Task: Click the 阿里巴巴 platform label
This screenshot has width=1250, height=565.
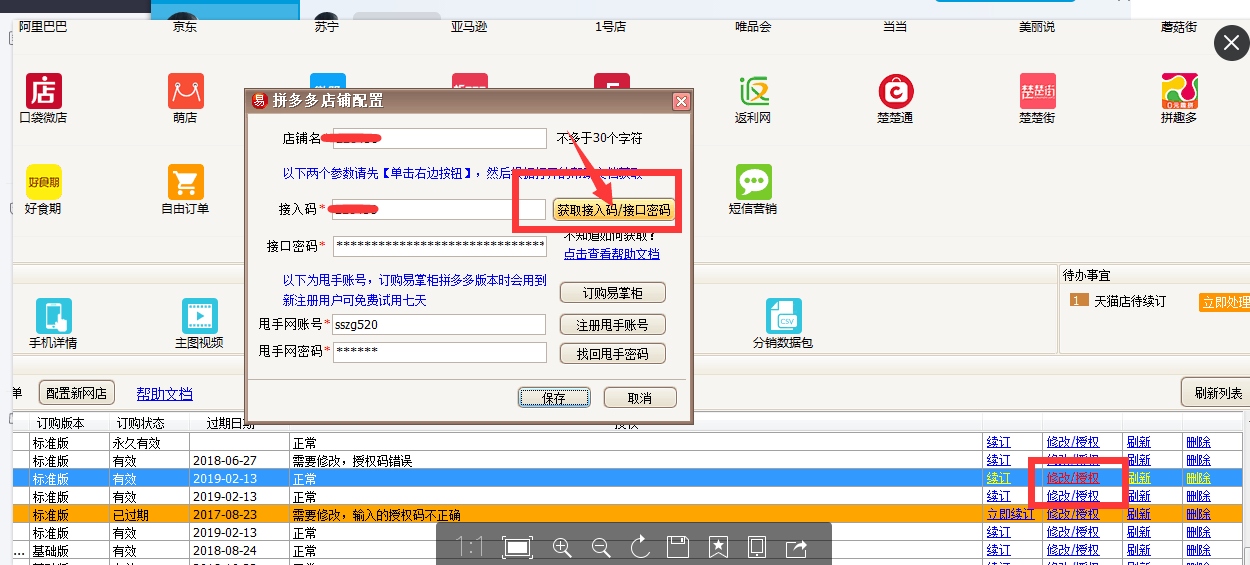Action: pos(43,27)
